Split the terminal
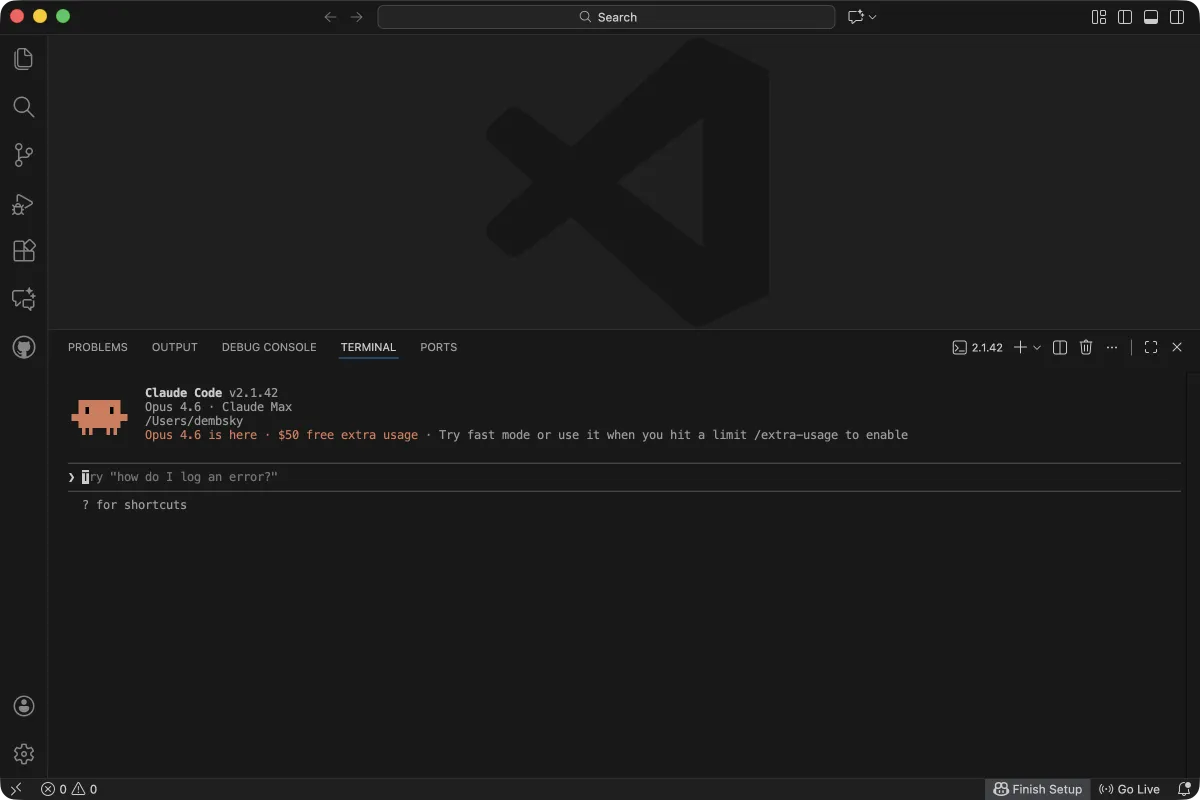The height and width of the screenshot is (800, 1200). point(1059,347)
